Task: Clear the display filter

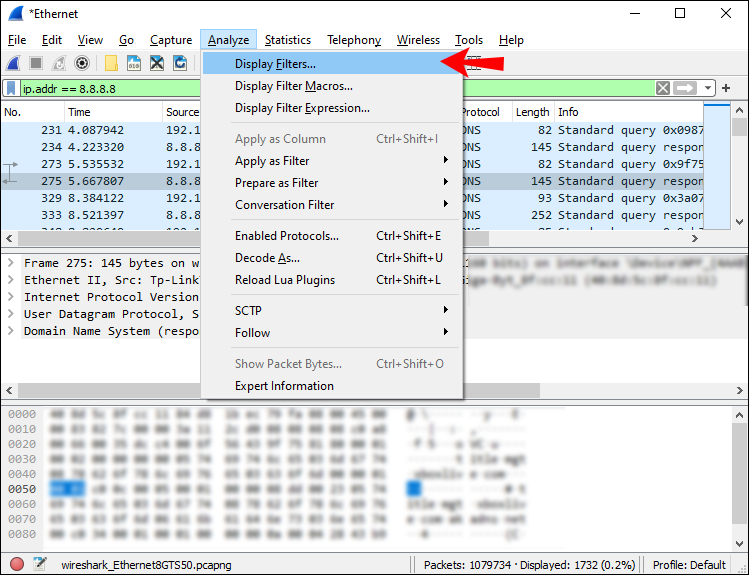Action: point(663,88)
